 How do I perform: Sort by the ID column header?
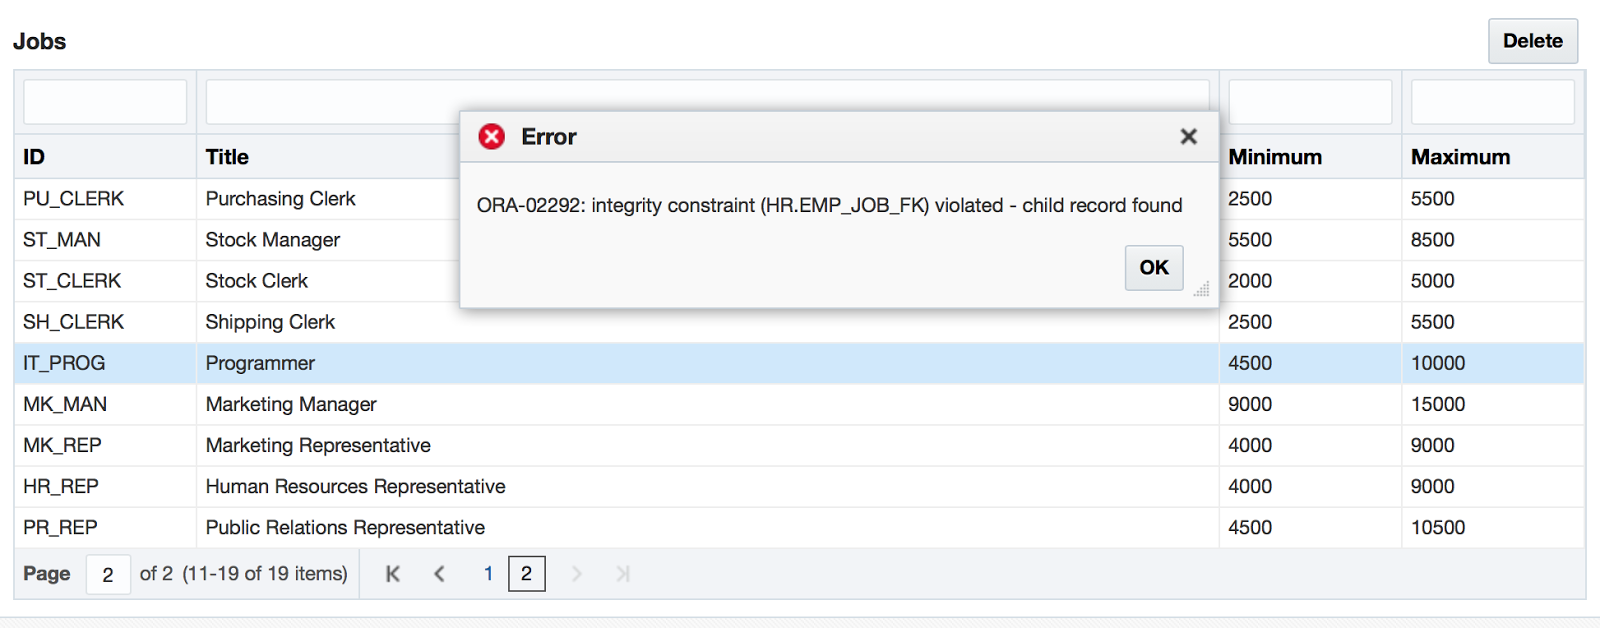pos(34,157)
